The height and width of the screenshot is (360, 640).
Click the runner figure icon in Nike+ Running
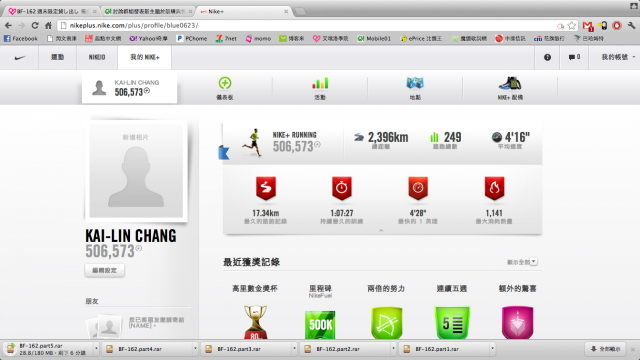point(253,142)
